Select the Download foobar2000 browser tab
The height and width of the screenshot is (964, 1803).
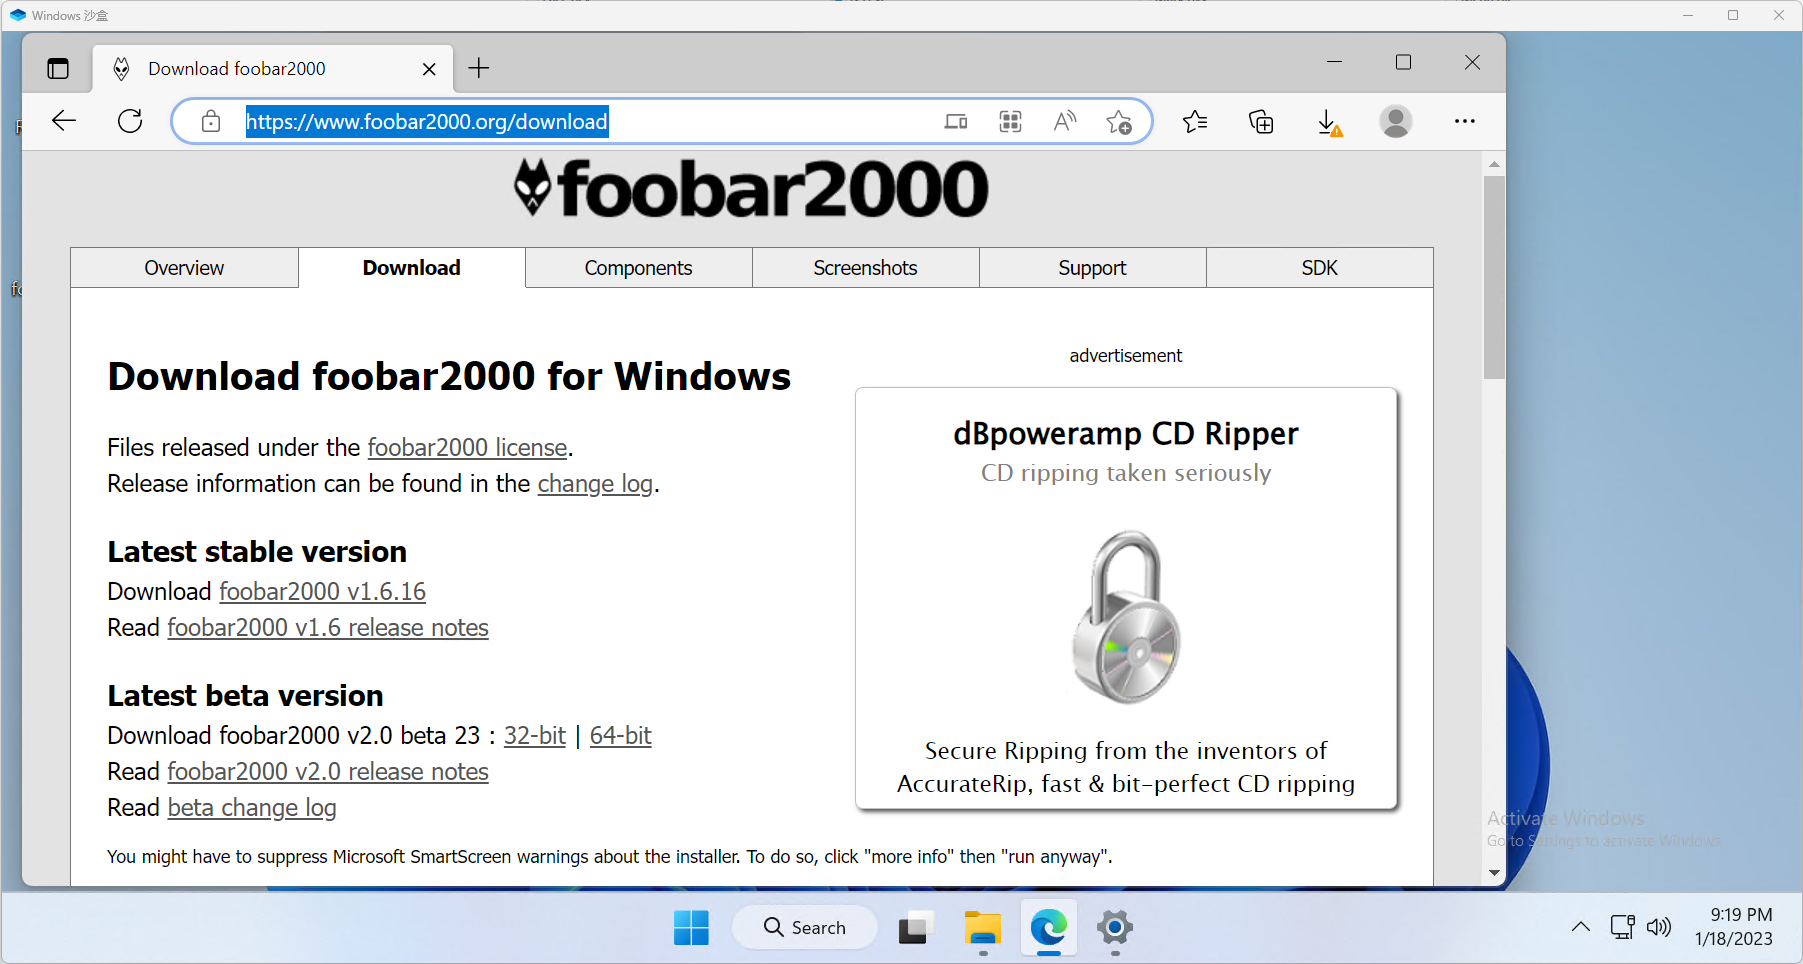tap(273, 68)
